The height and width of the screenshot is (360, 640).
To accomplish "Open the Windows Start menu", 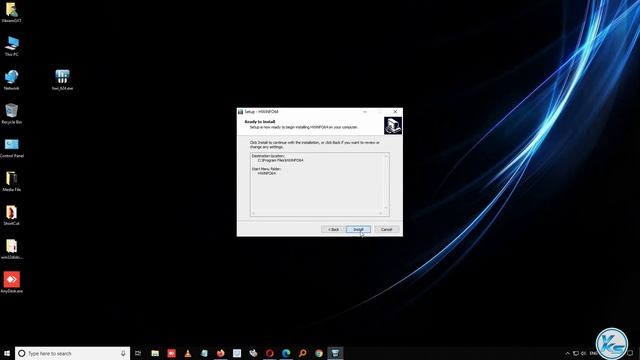I will click(x=7, y=353).
